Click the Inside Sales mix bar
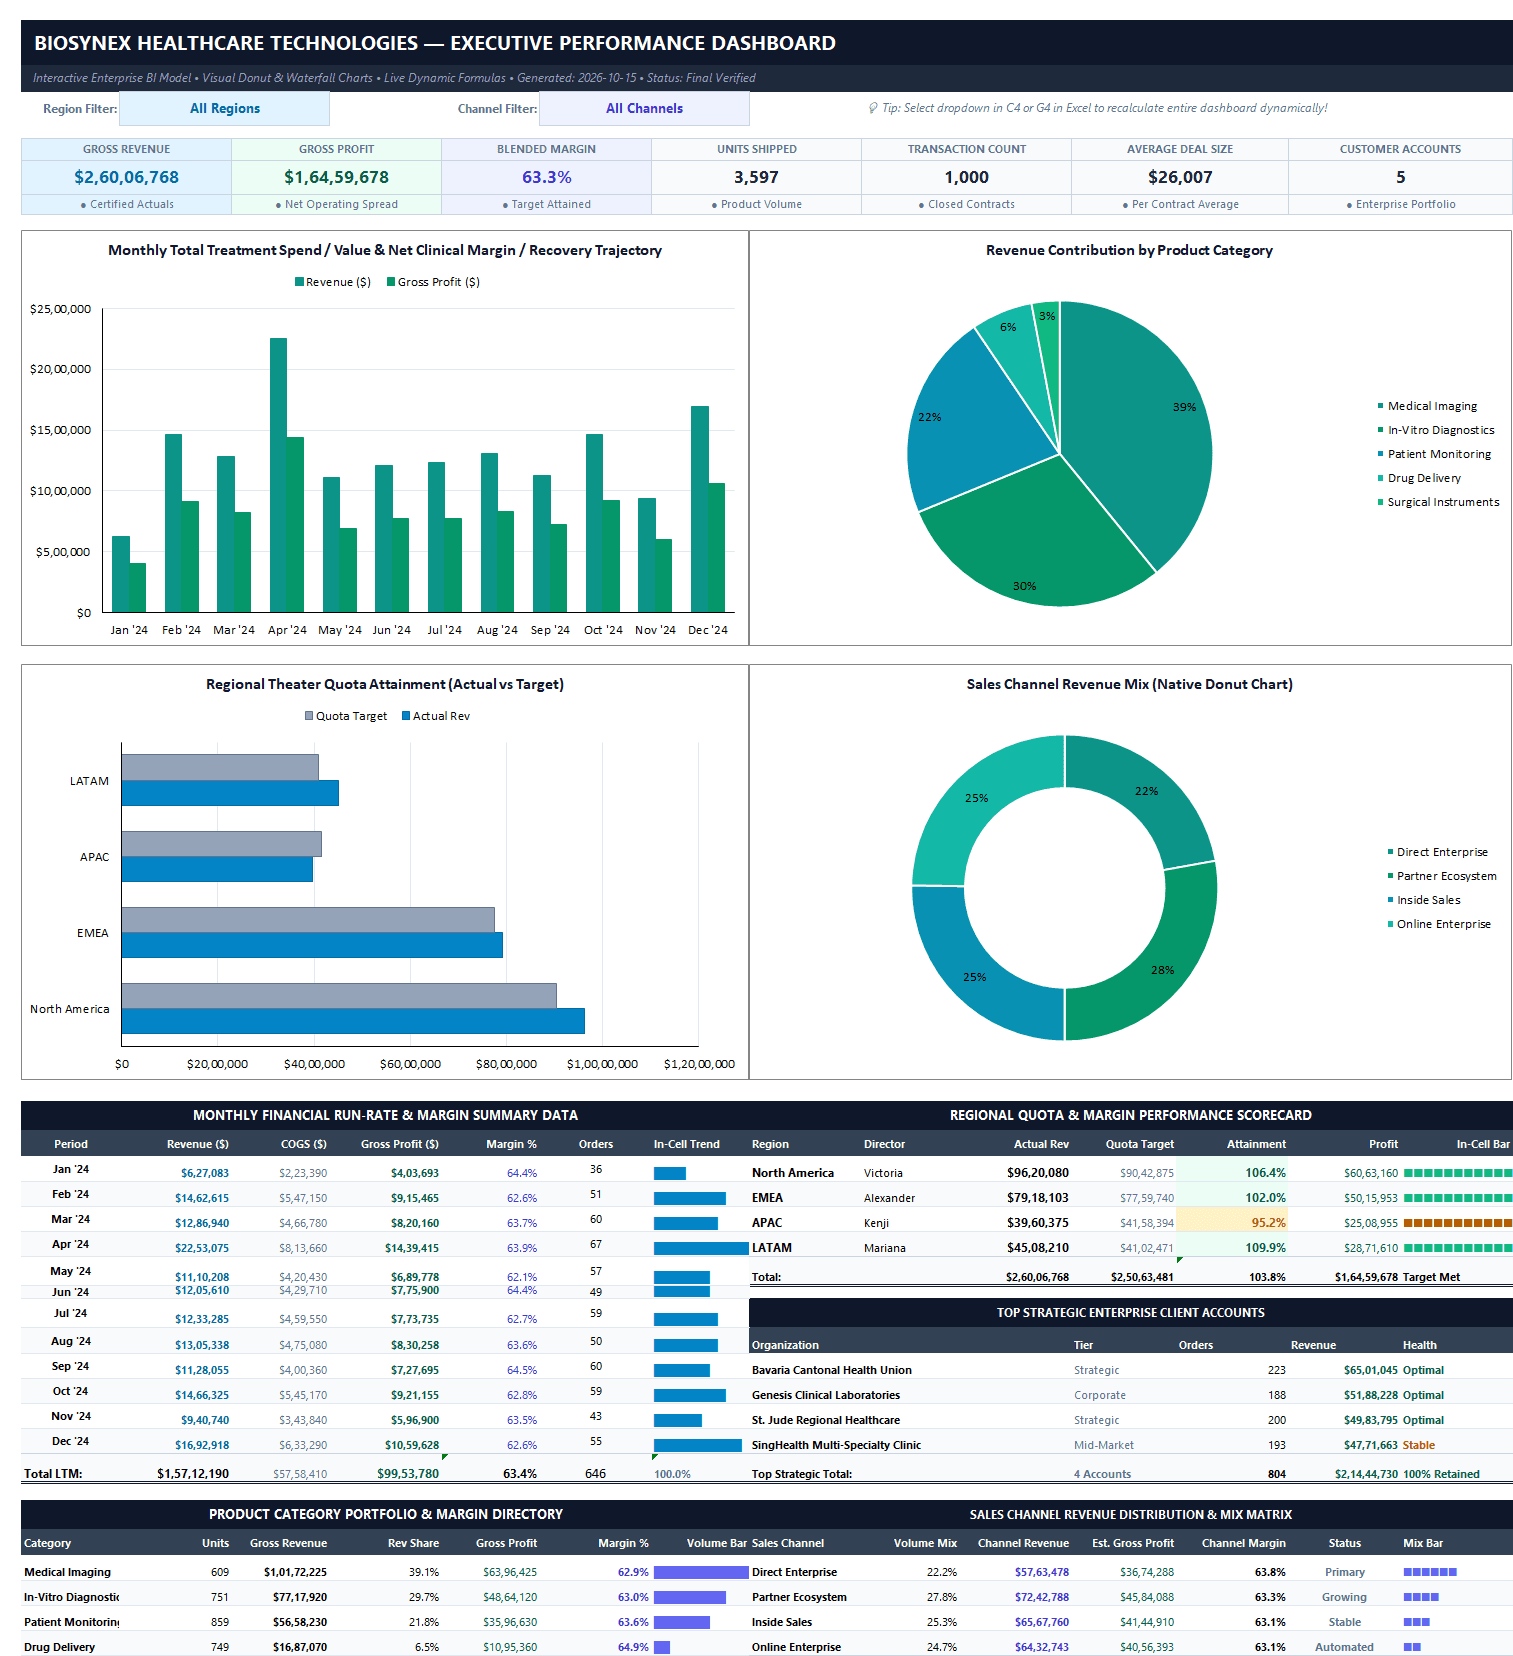This screenshot has height=1656, width=1513. click(x=1416, y=1622)
